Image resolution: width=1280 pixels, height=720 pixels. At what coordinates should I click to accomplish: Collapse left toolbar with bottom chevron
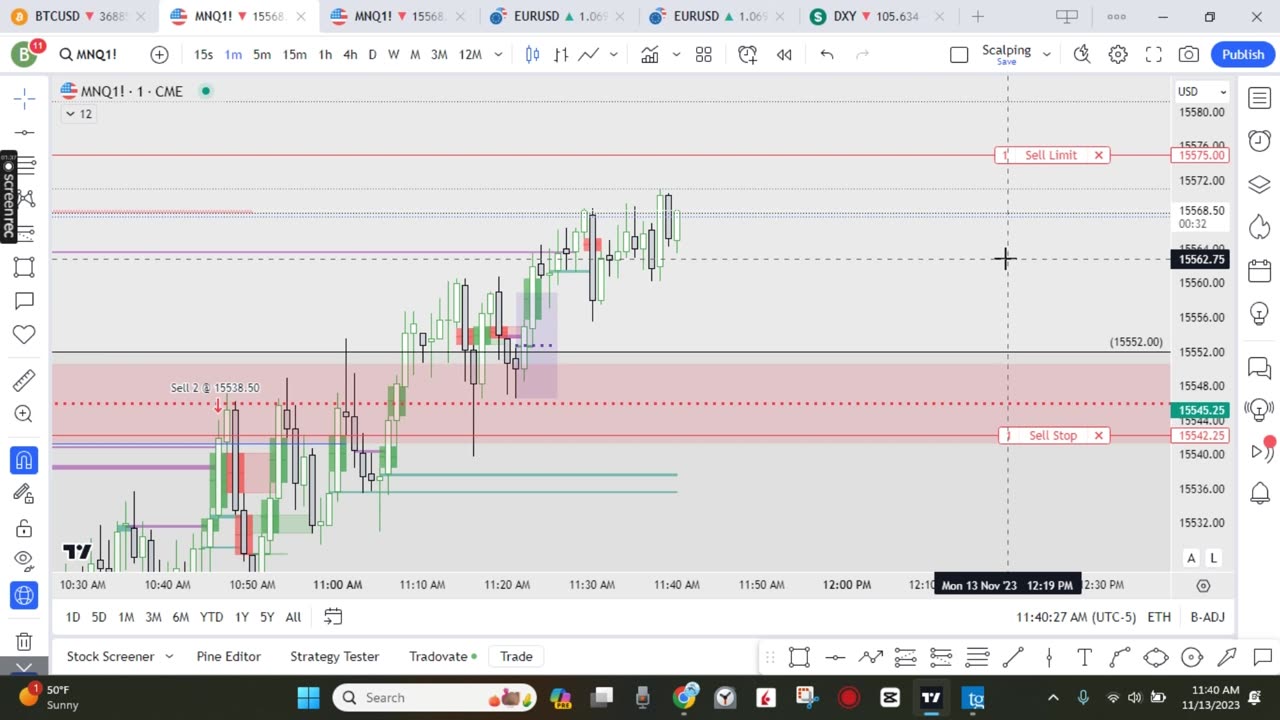[x=24, y=667]
